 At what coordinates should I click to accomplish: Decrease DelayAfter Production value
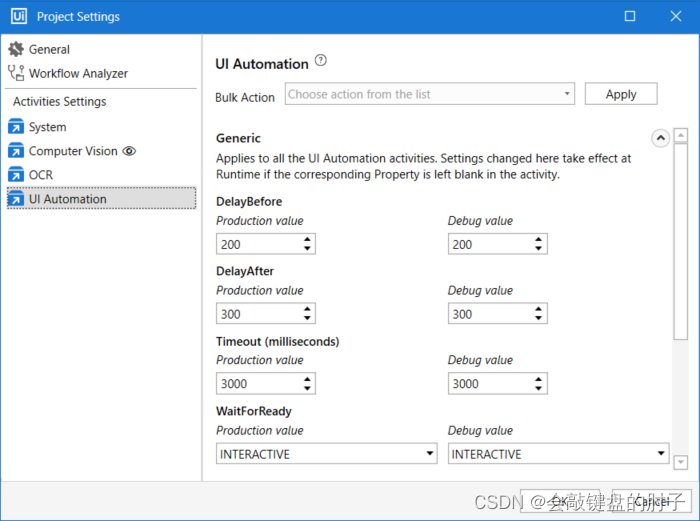[x=307, y=318]
